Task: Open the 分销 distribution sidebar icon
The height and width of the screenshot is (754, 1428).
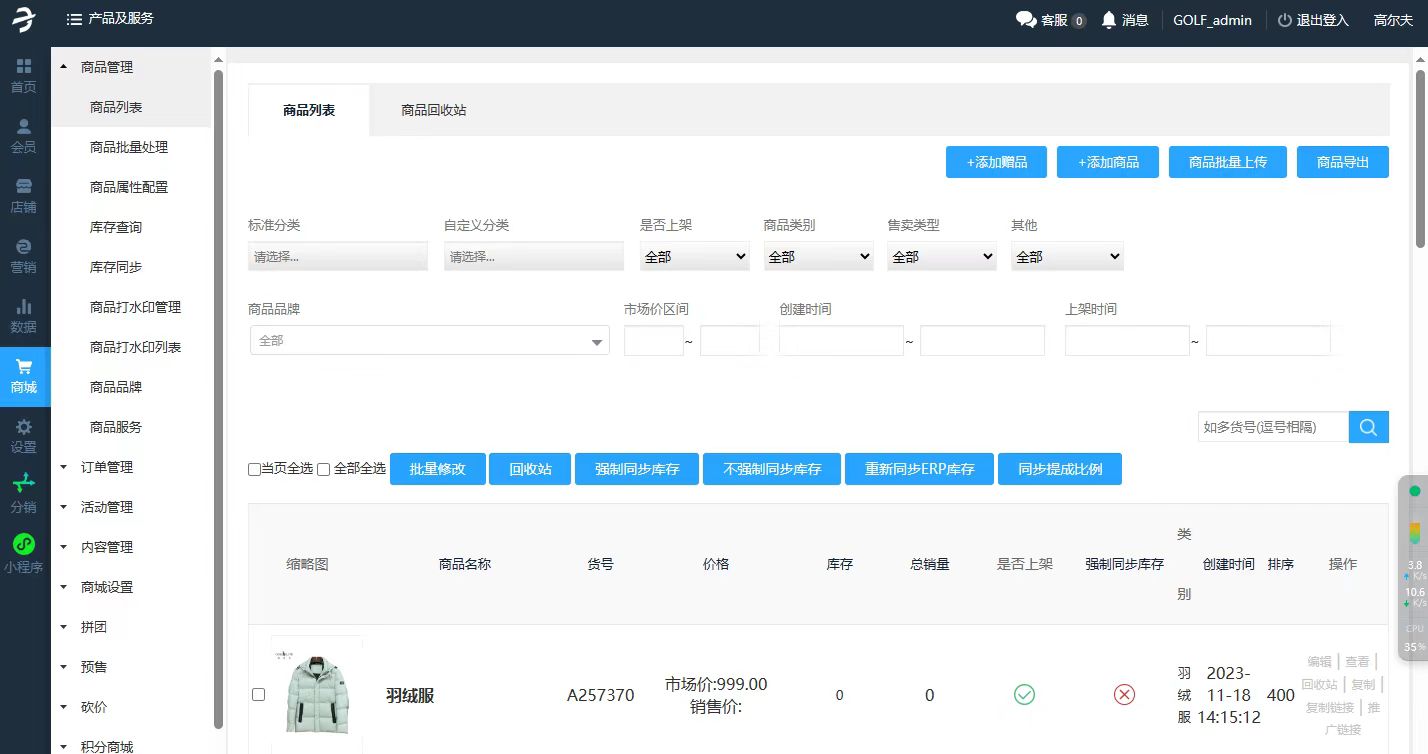Action: (24, 494)
